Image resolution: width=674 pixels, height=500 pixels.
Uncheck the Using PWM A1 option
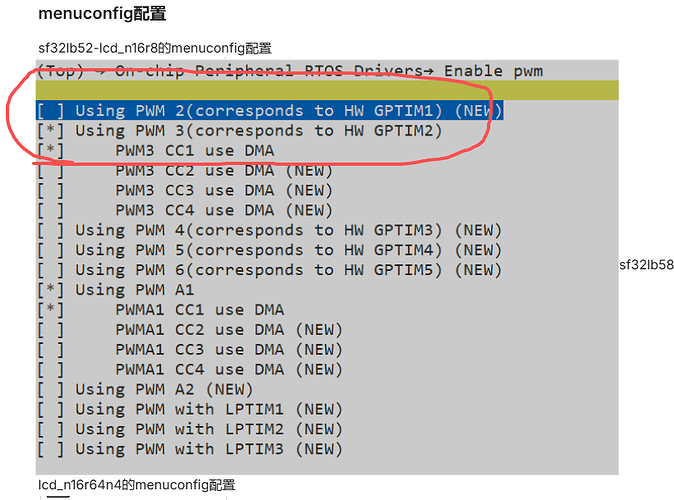pos(51,290)
